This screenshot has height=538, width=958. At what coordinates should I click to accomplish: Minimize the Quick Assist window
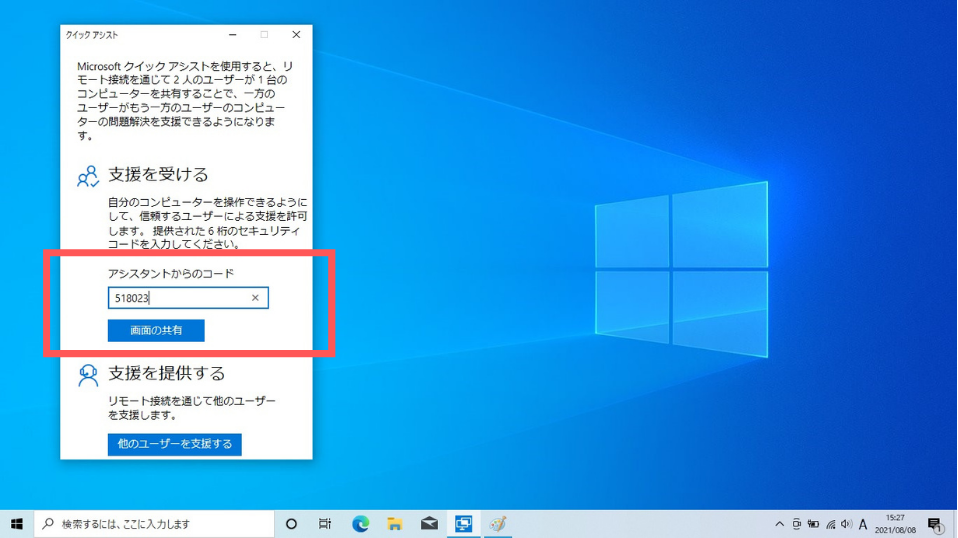point(232,35)
